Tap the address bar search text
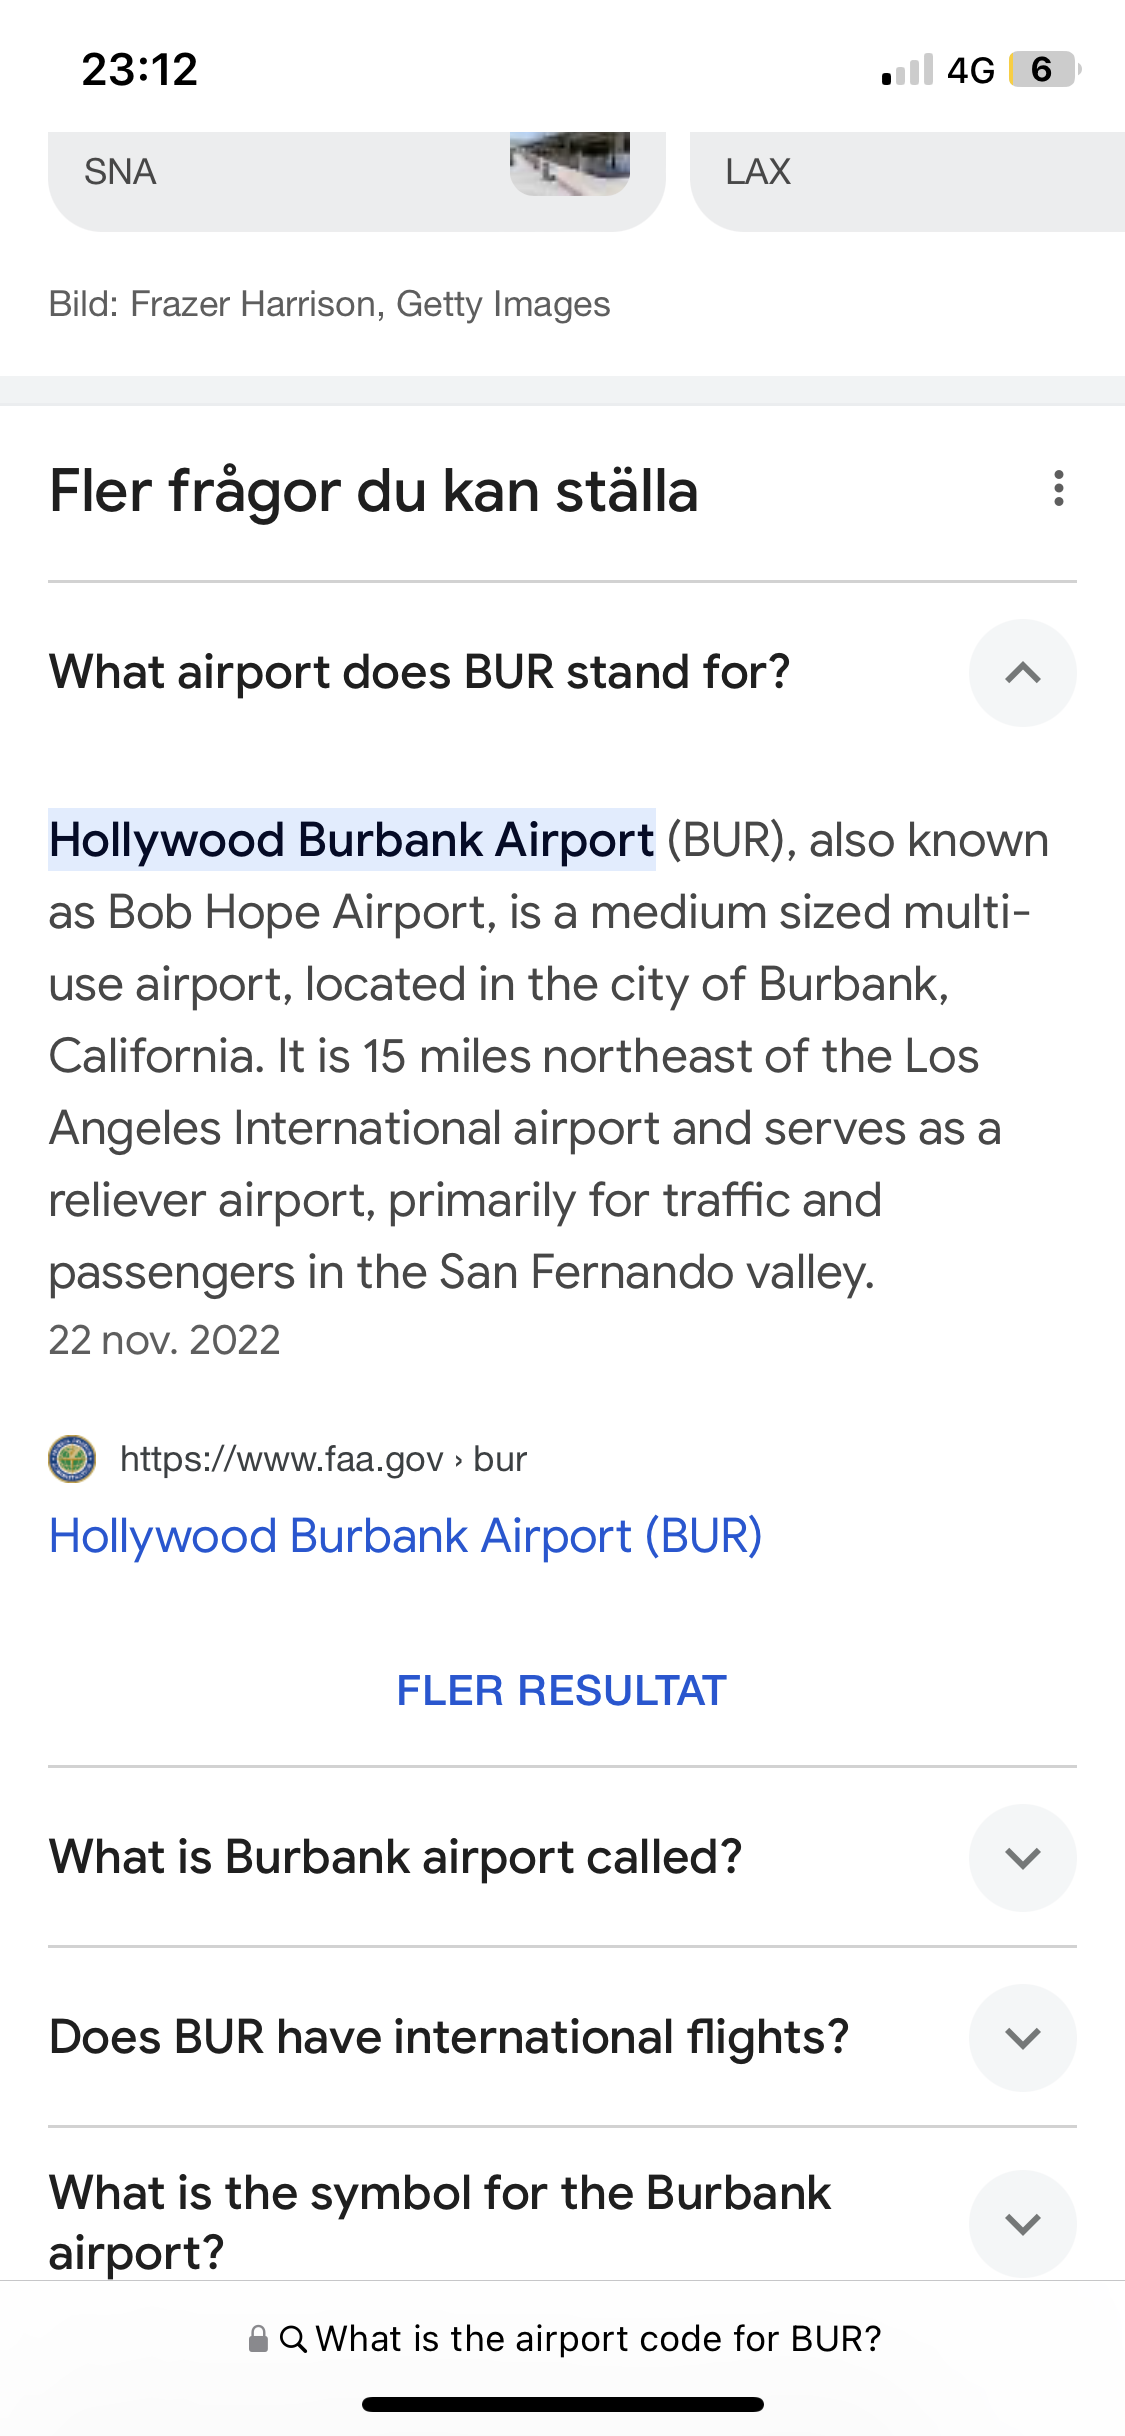 click(598, 2339)
